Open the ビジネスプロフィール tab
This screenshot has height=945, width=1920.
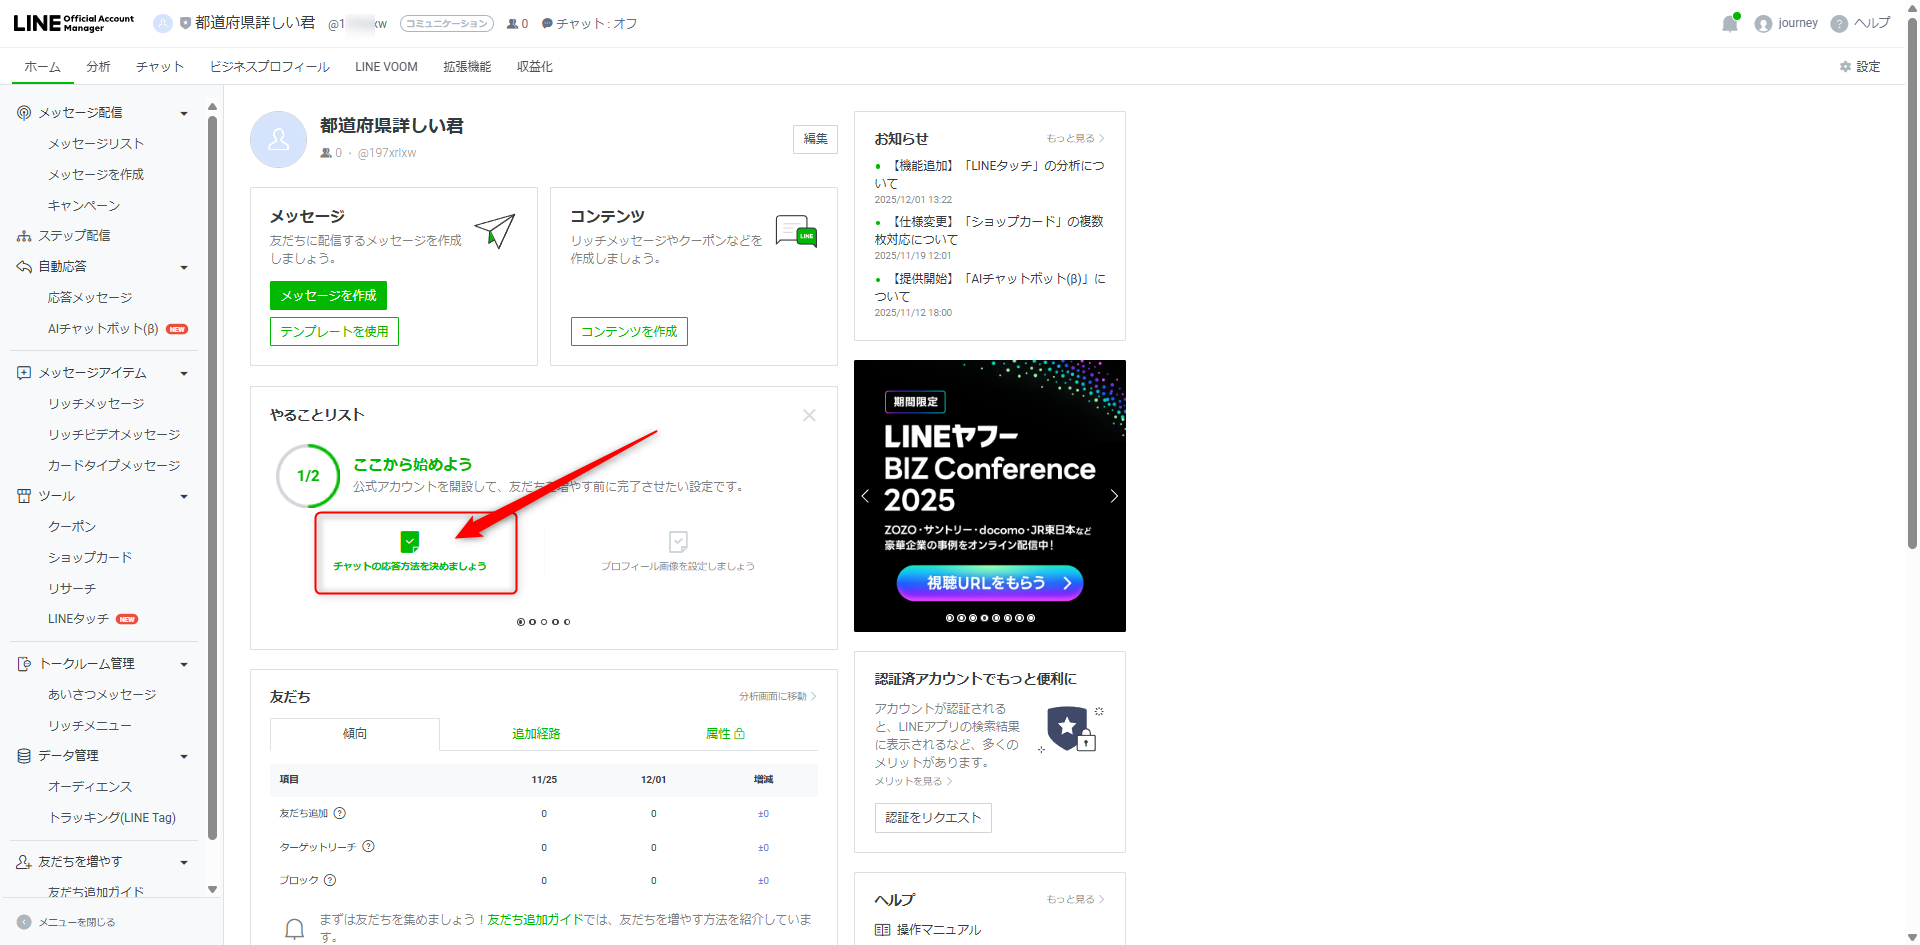[270, 67]
